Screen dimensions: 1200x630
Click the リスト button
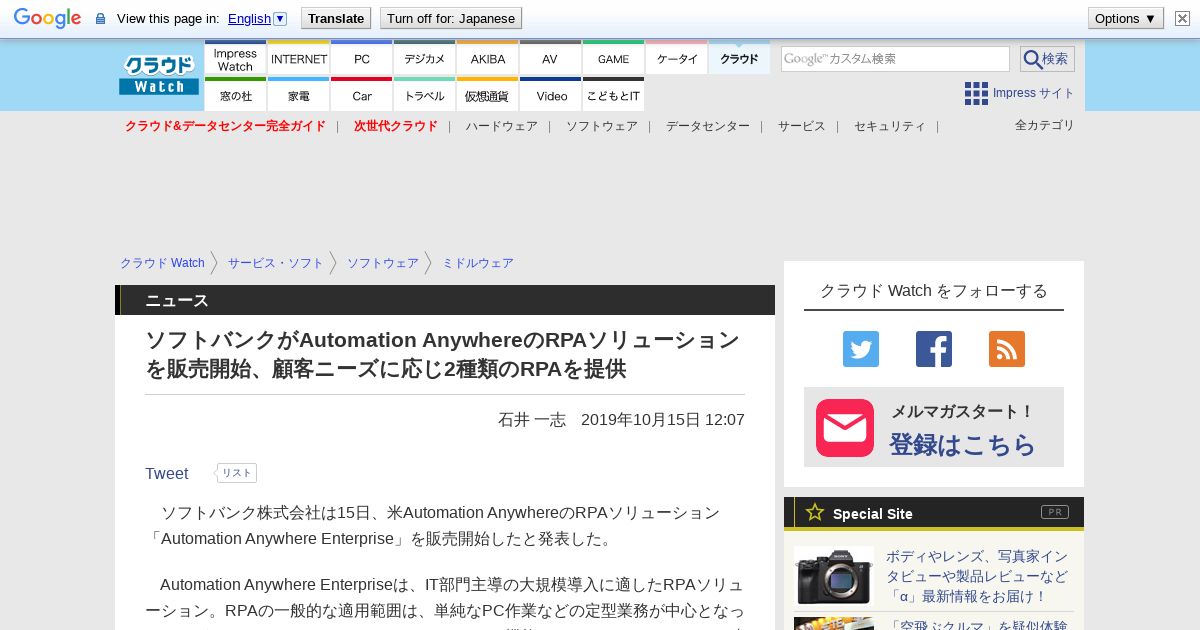click(237, 473)
